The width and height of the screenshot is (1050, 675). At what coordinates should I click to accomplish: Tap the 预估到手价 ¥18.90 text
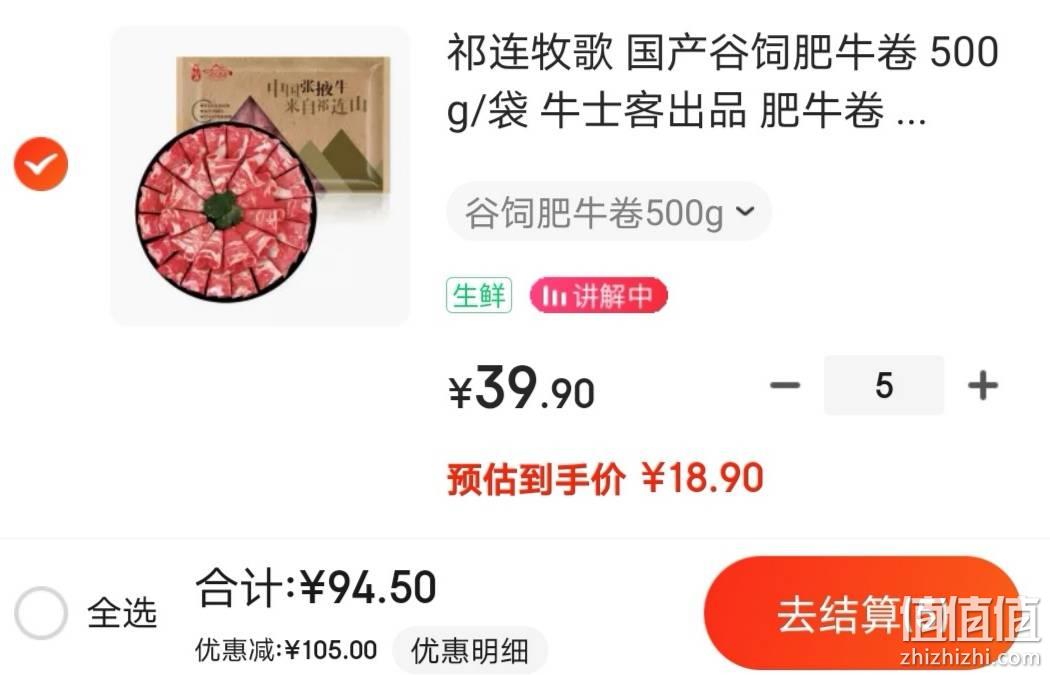click(x=605, y=478)
